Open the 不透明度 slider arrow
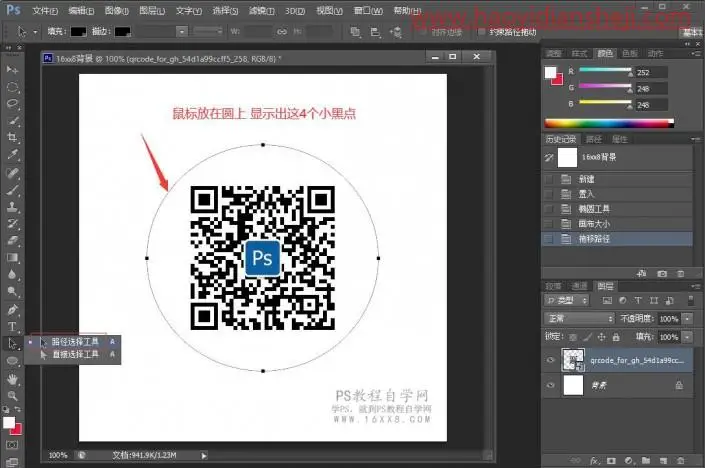 pos(688,319)
